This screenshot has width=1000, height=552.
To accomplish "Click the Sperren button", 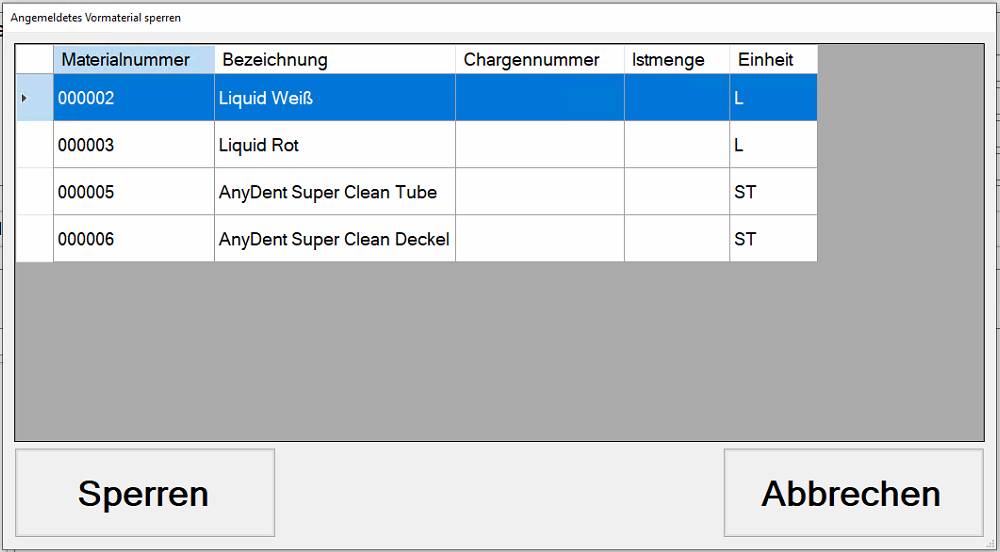I will [x=144, y=493].
